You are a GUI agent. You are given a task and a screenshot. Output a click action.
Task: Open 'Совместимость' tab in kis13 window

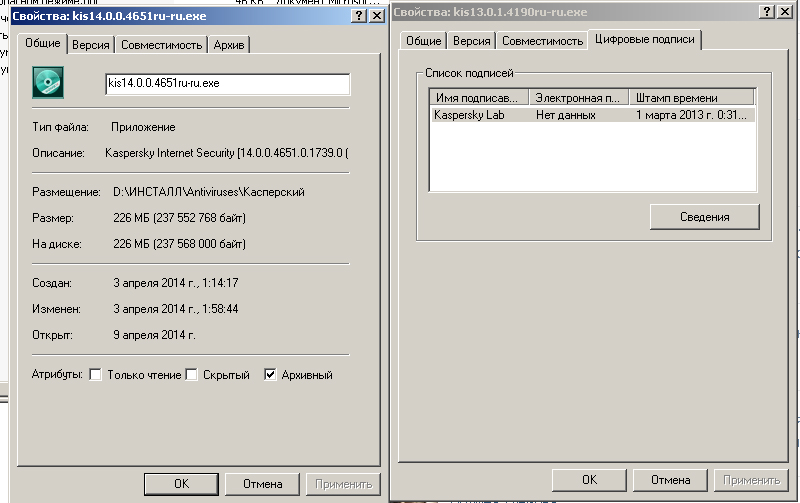542,41
